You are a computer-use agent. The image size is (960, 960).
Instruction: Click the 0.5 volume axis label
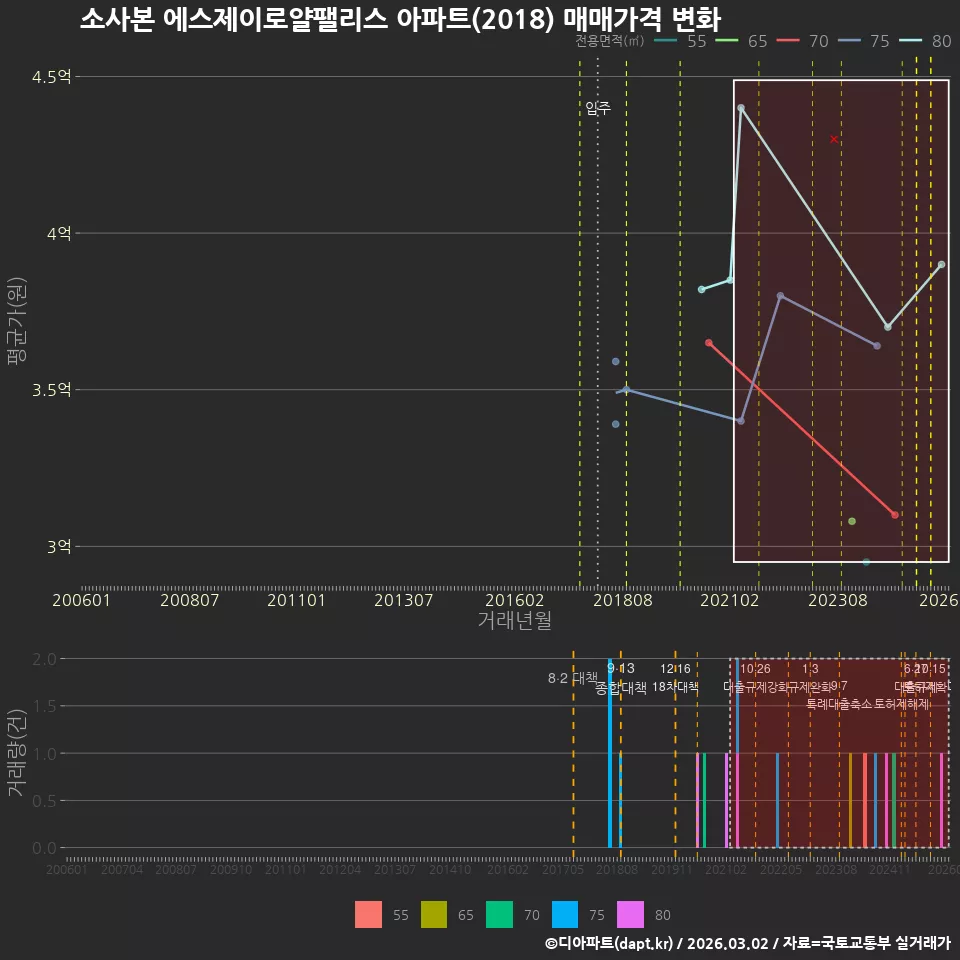[x=44, y=801]
